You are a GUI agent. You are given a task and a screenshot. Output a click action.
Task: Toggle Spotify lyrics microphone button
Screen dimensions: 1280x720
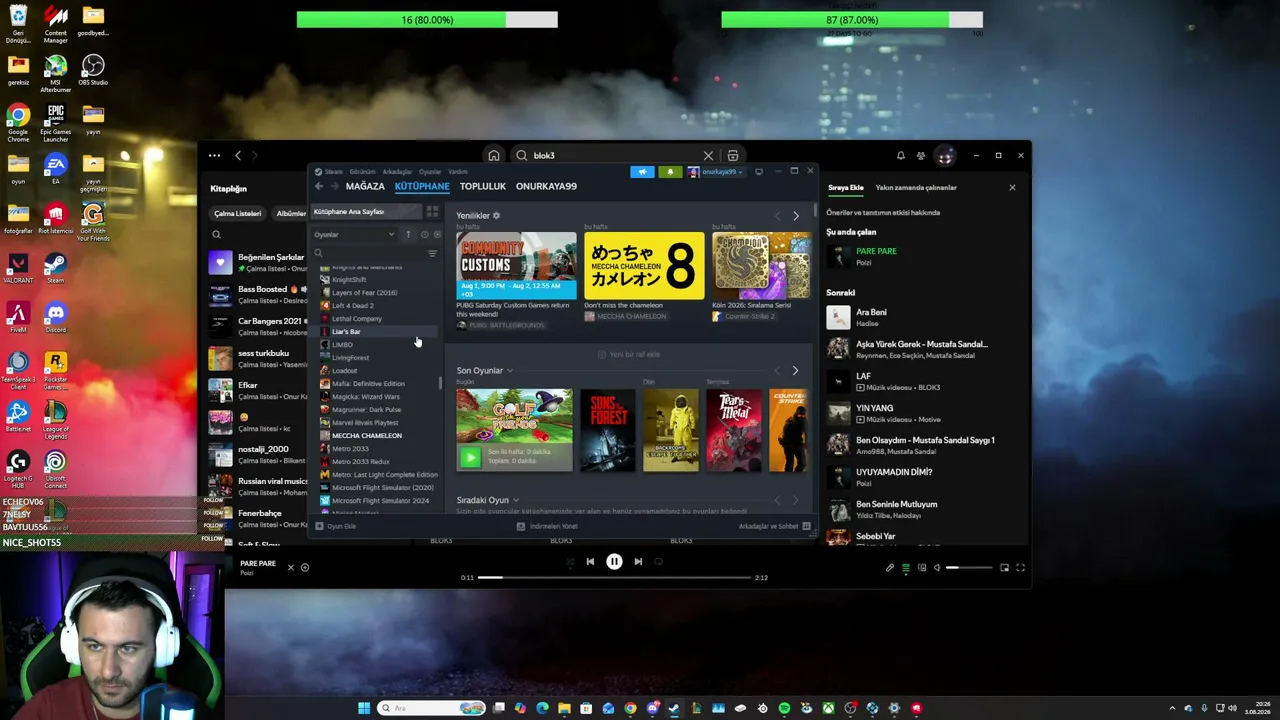890,568
